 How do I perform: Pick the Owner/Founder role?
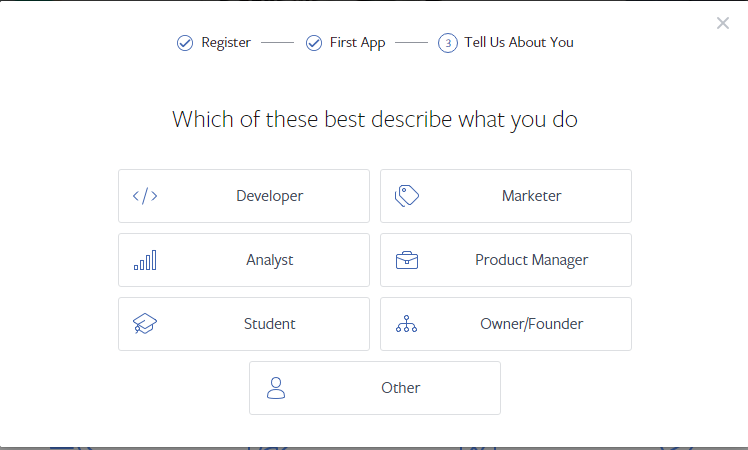click(506, 324)
